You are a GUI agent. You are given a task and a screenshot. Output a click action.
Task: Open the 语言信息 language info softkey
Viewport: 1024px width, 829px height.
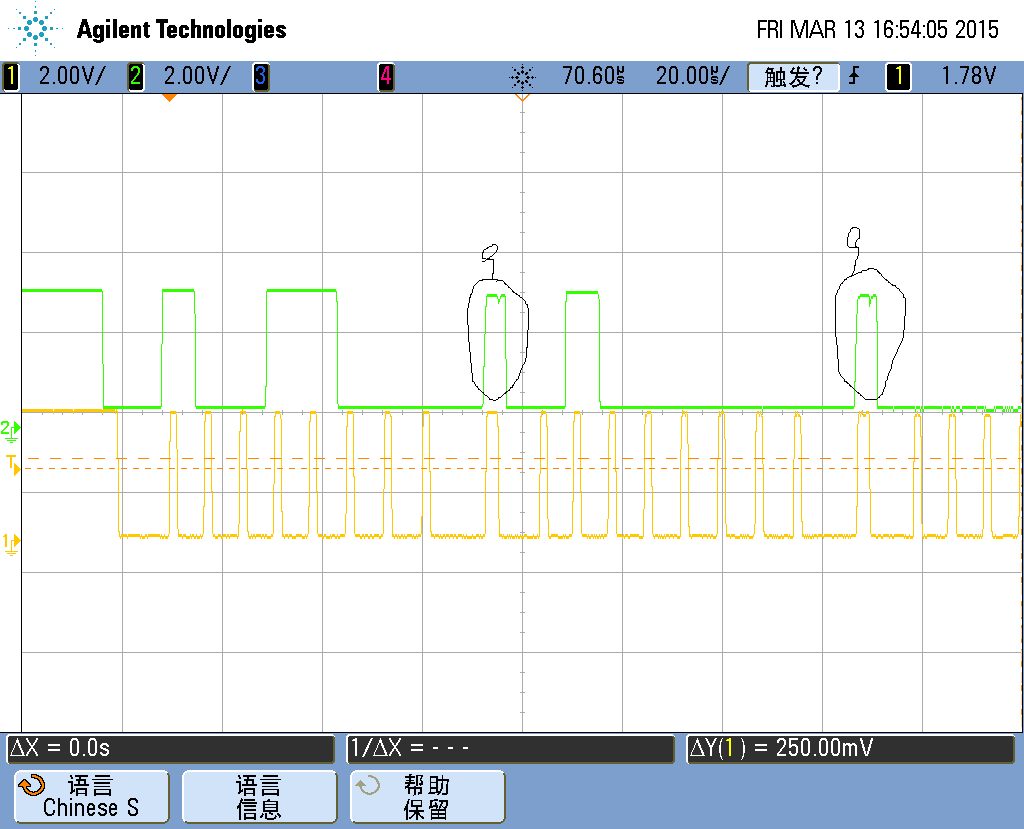259,796
